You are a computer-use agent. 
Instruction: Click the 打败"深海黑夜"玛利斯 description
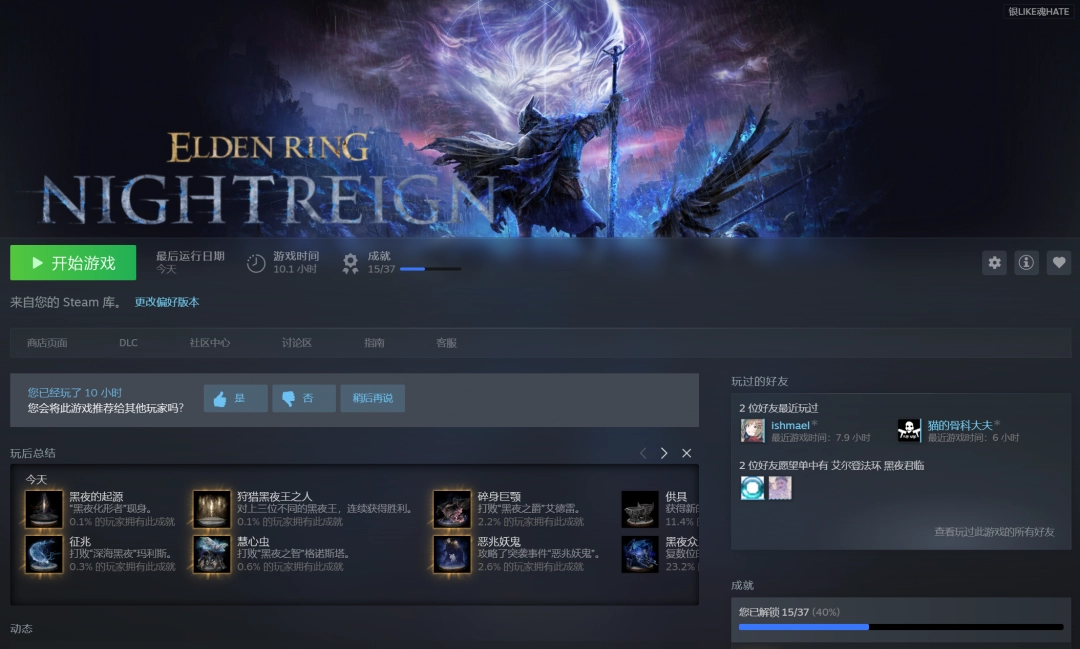tap(123, 554)
